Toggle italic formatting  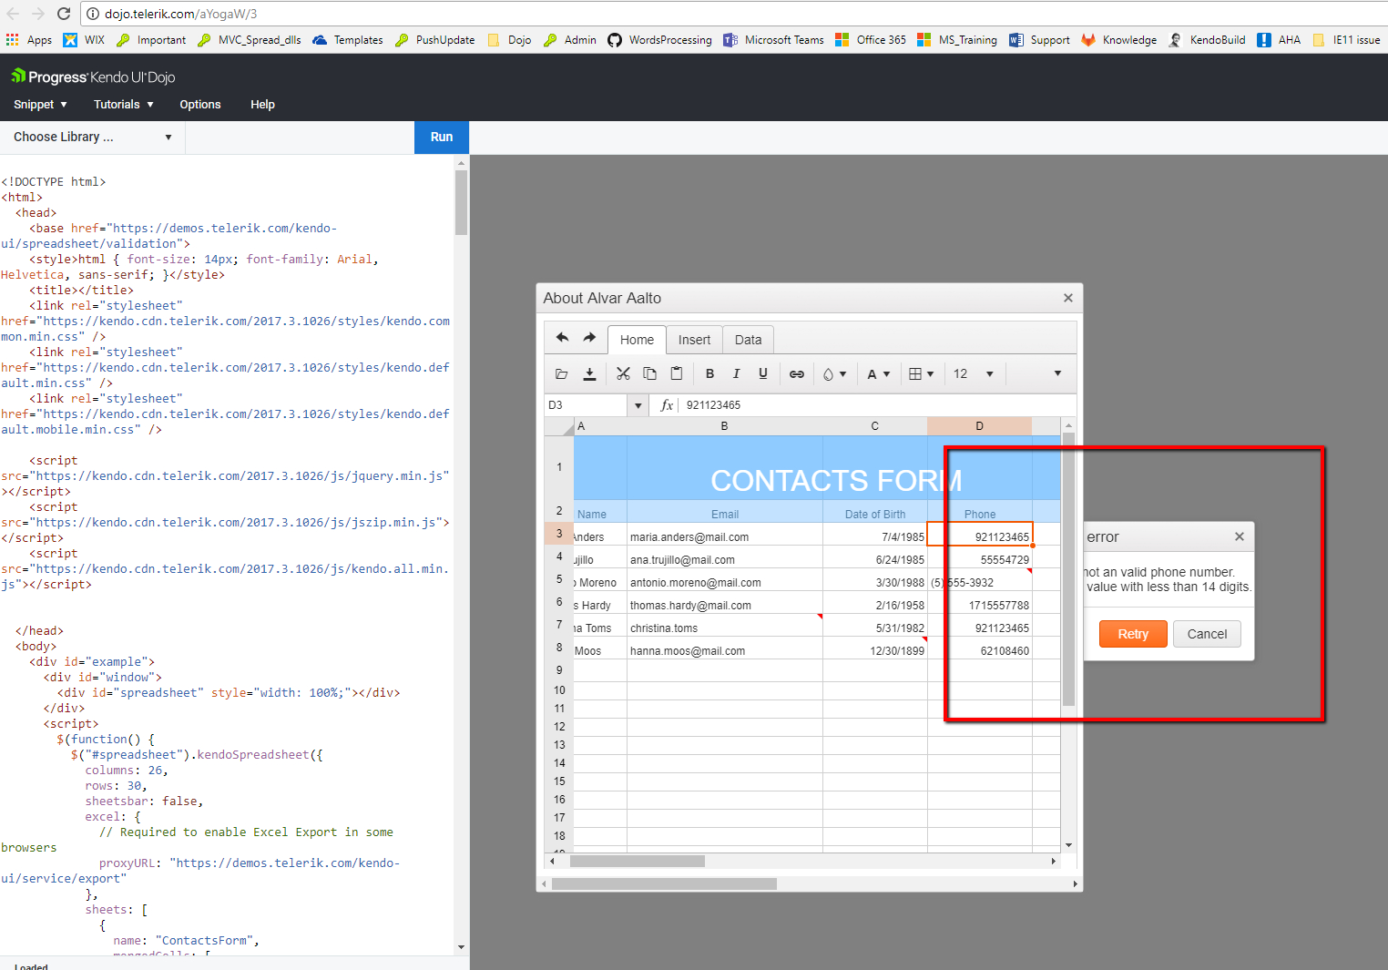[x=737, y=374]
